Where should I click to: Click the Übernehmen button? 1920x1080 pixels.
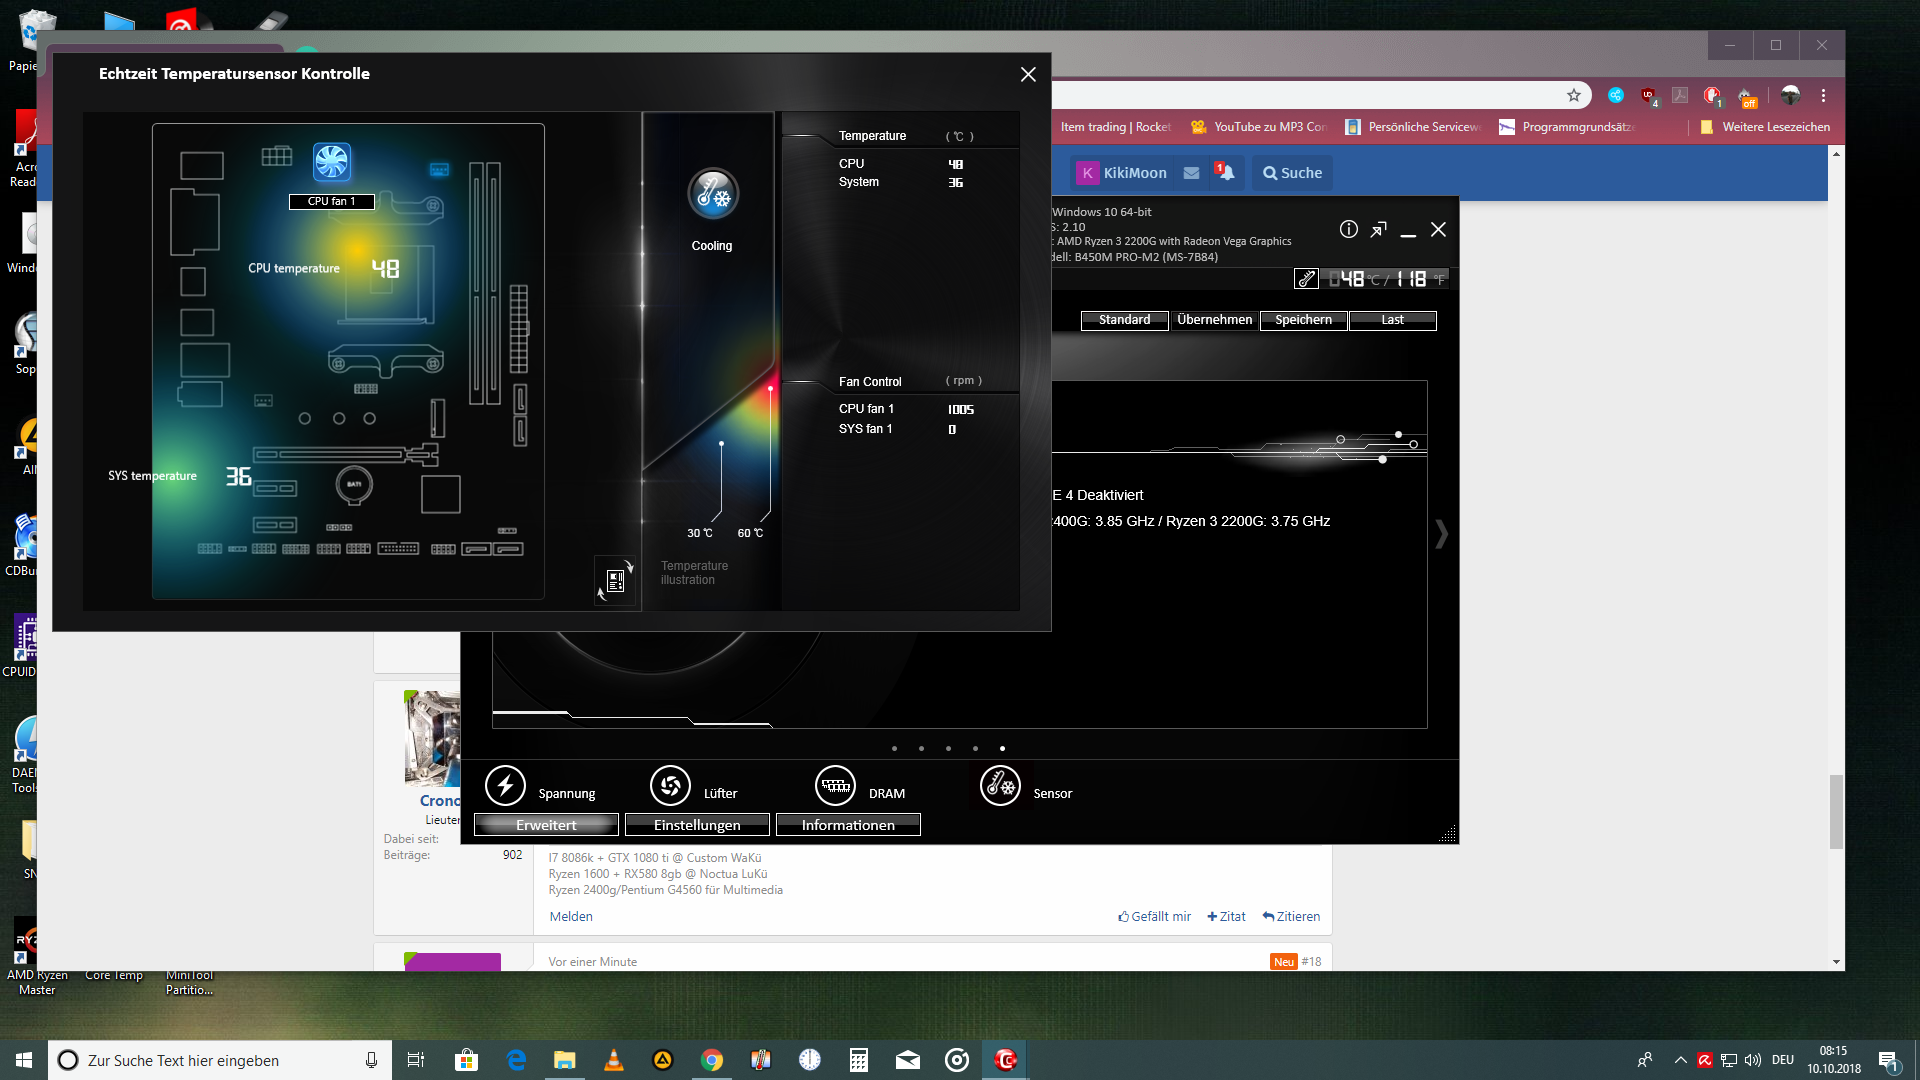pos(1213,319)
